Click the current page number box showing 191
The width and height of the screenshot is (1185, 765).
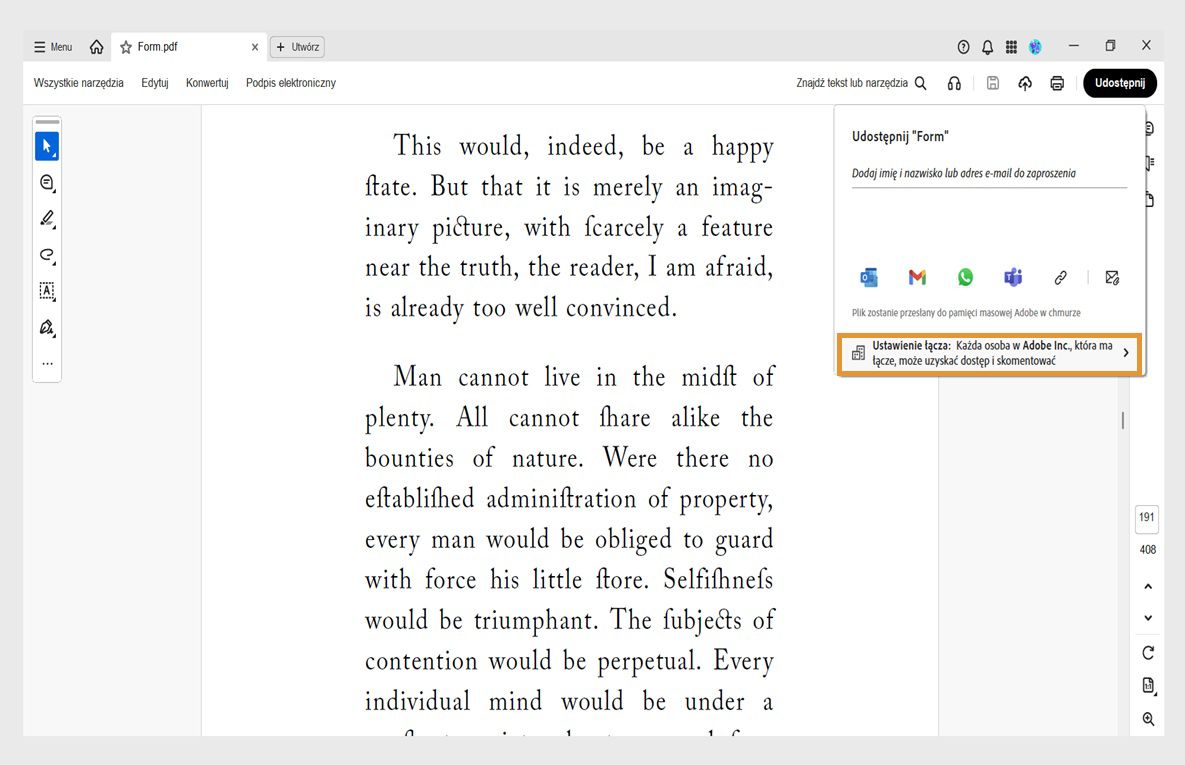pyautogui.click(x=1146, y=518)
